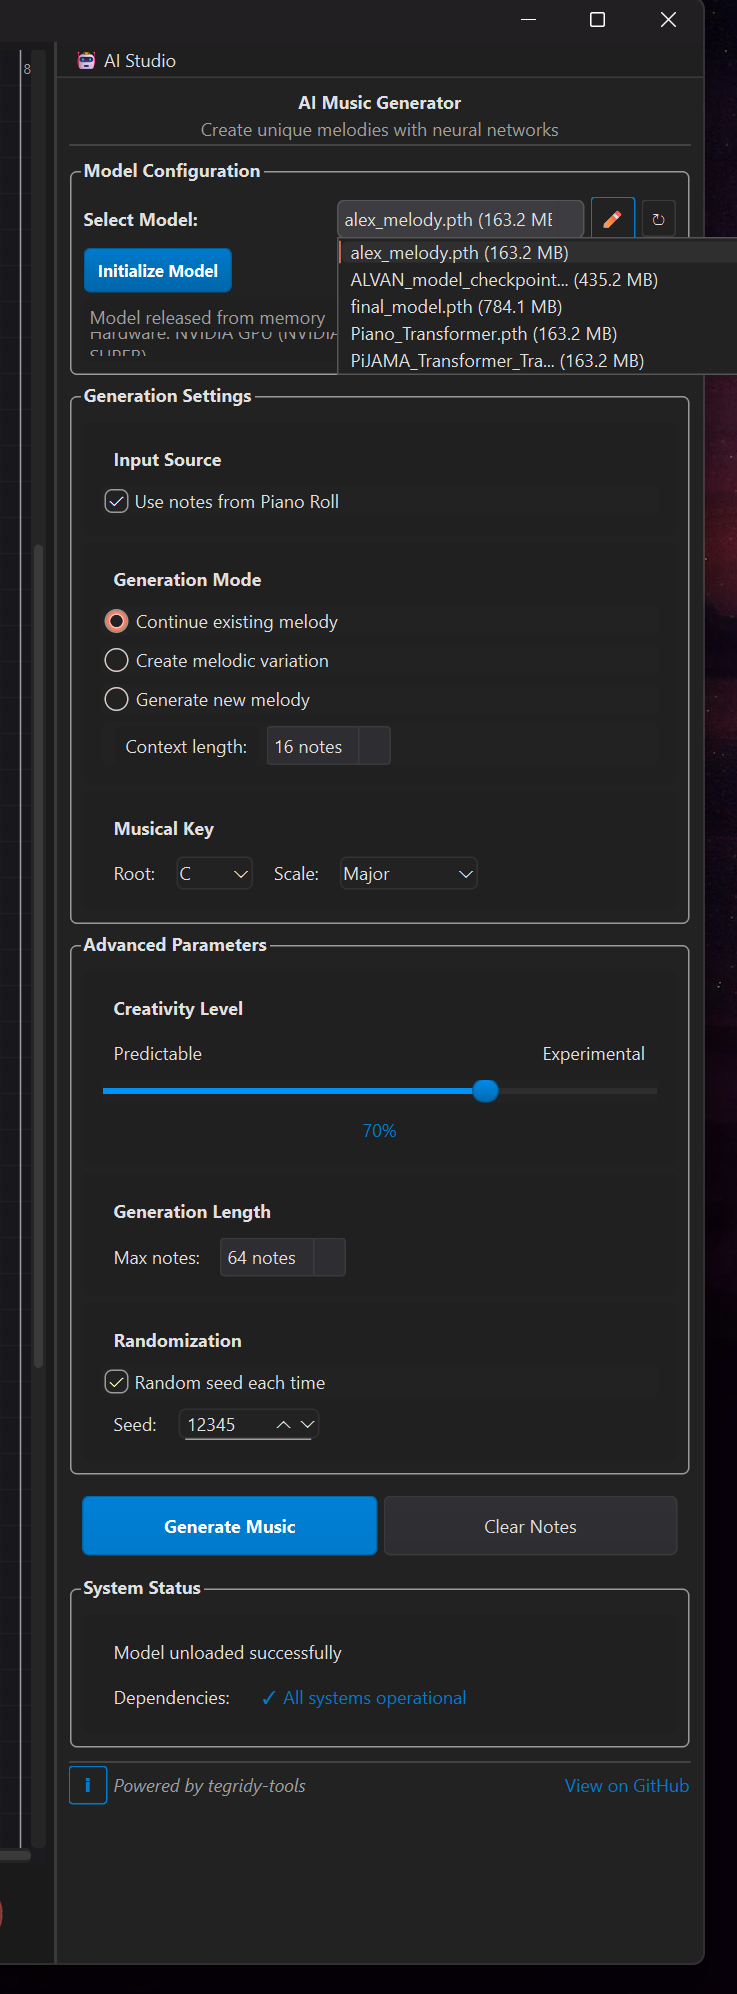Select Generate new melody radio button
Screen dimensions: 737x1994
point(117,700)
